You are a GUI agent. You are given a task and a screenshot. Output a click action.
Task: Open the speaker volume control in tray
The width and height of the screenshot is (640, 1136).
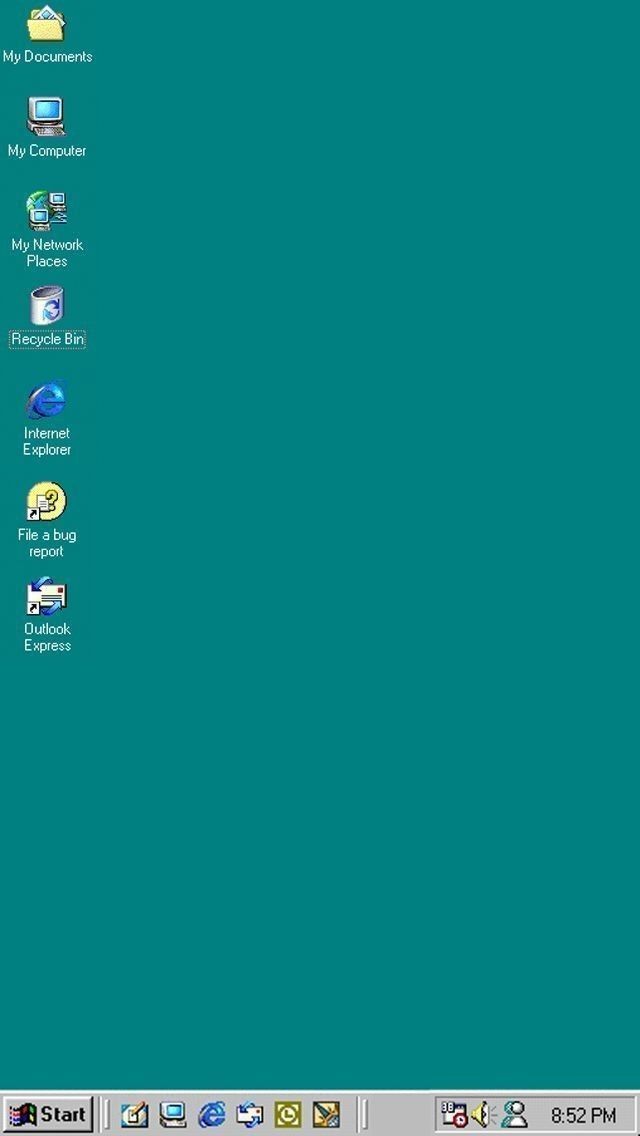(x=484, y=1114)
